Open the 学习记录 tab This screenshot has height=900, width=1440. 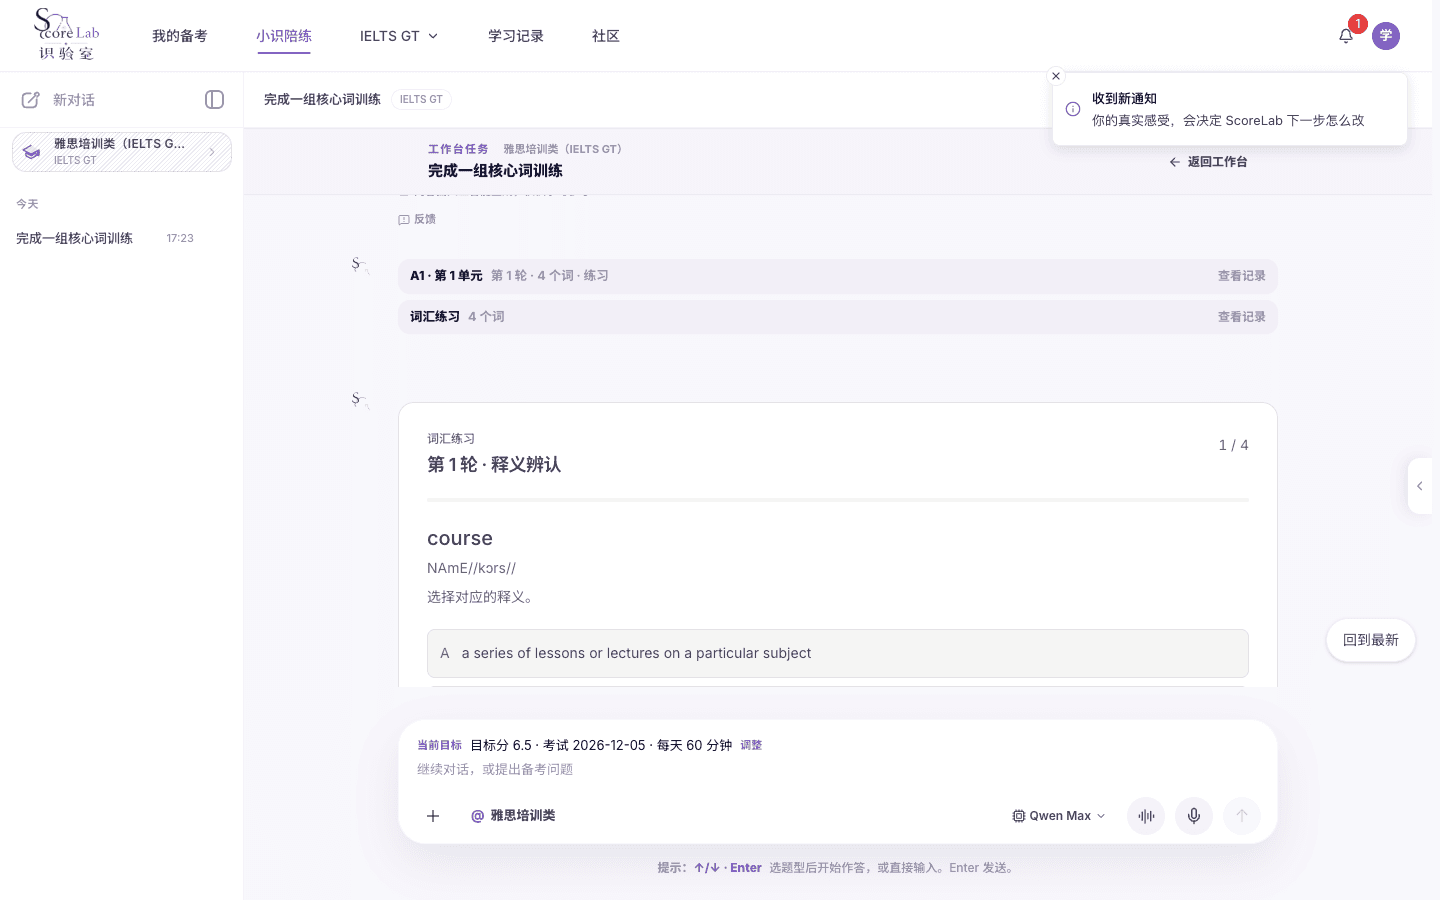point(516,36)
